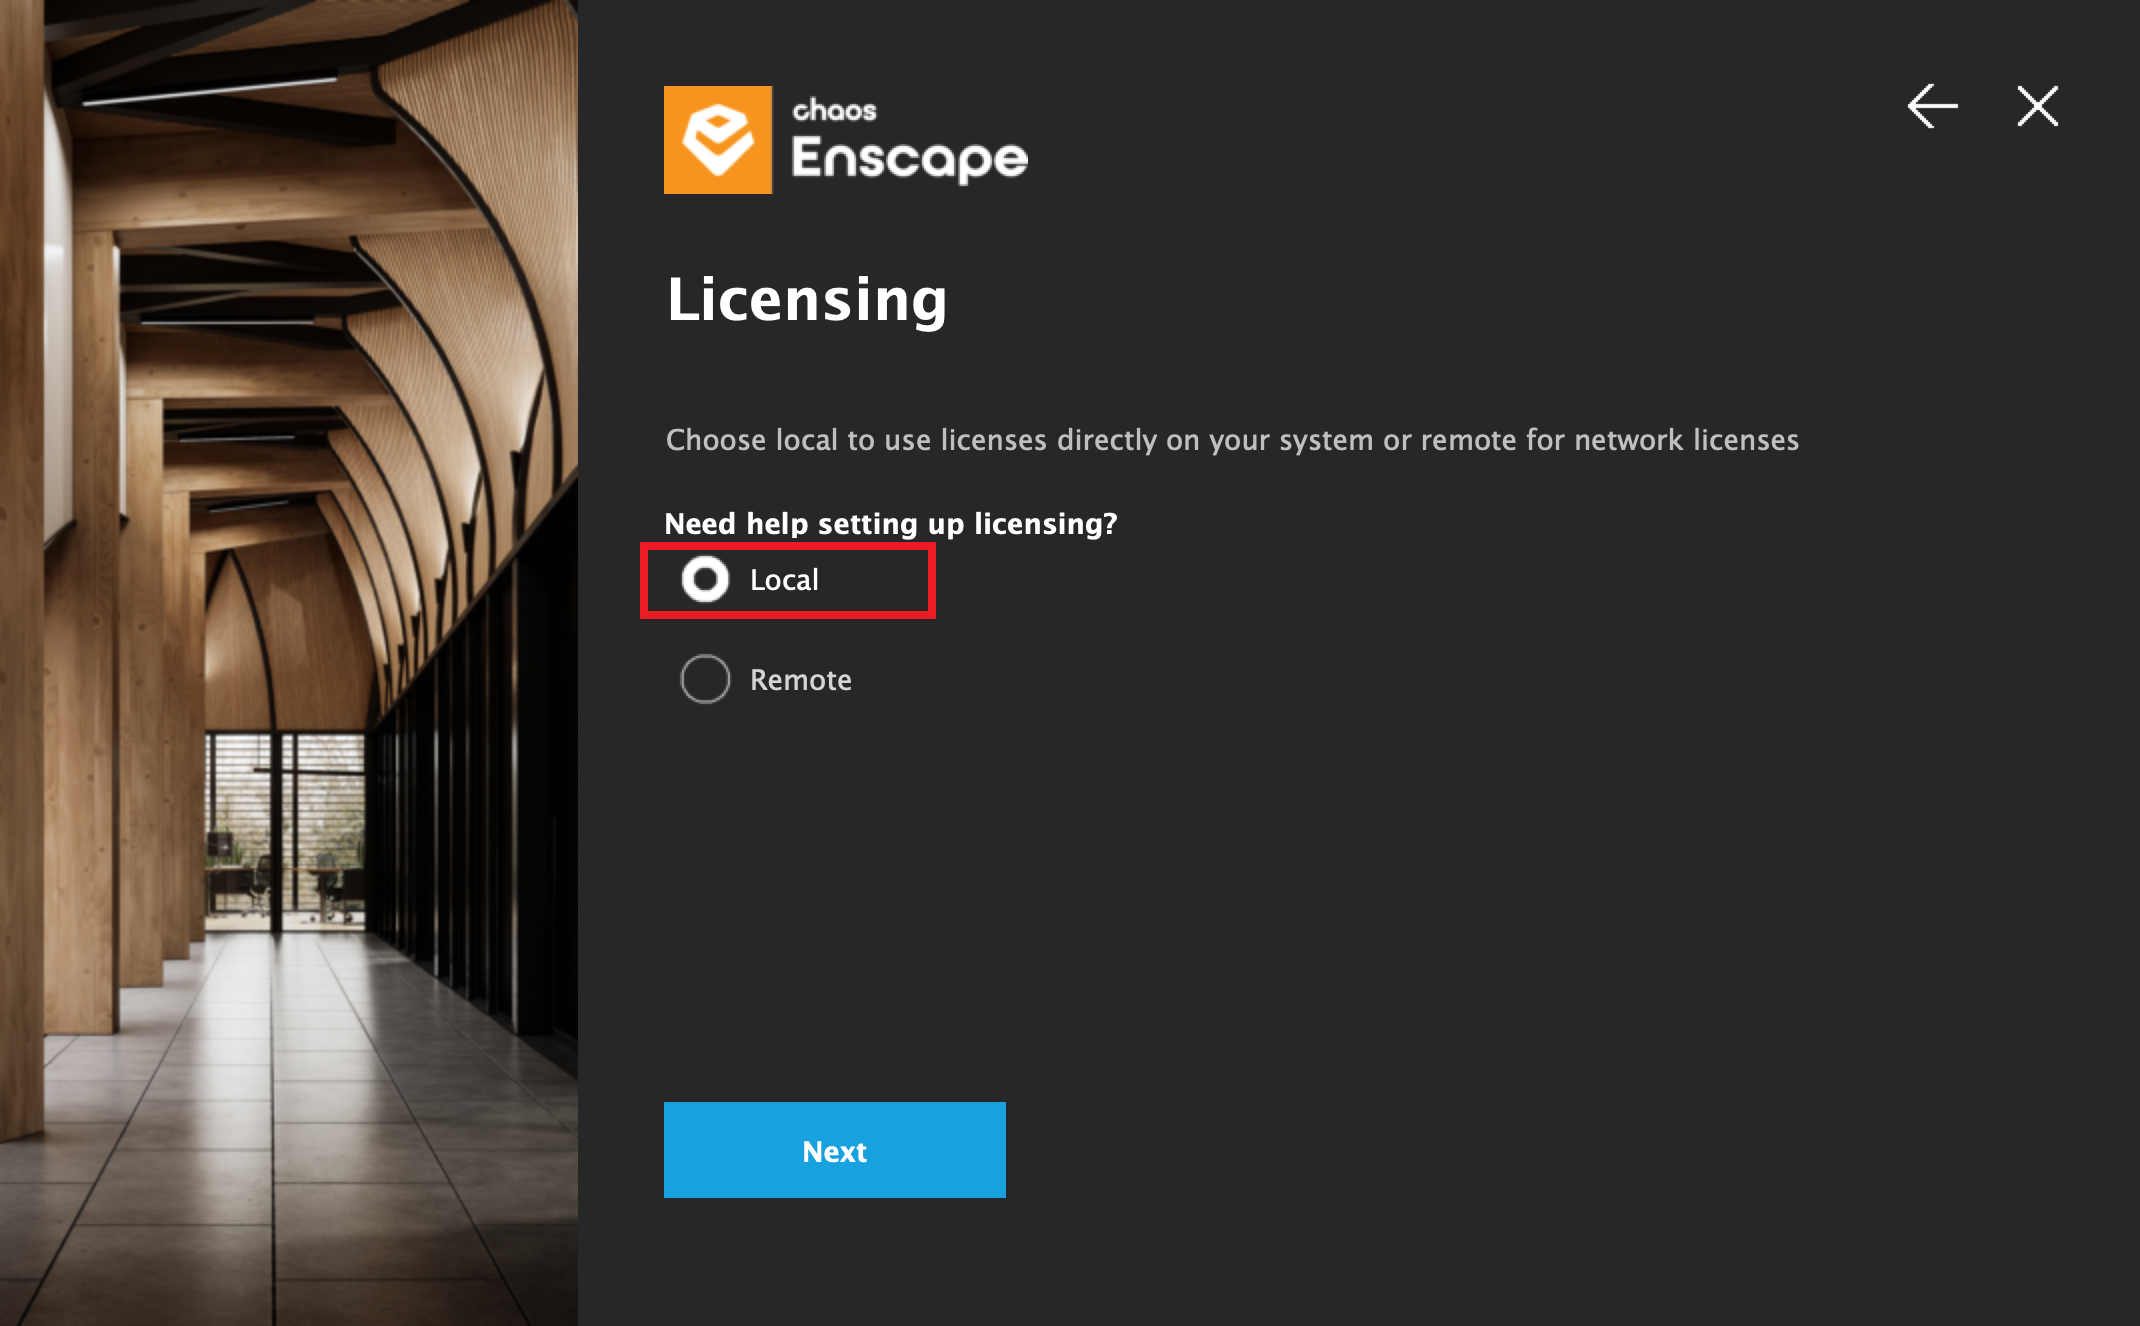Image resolution: width=2140 pixels, height=1326 pixels.
Task: Click the blue Next button
Action: pos(835,1150)
